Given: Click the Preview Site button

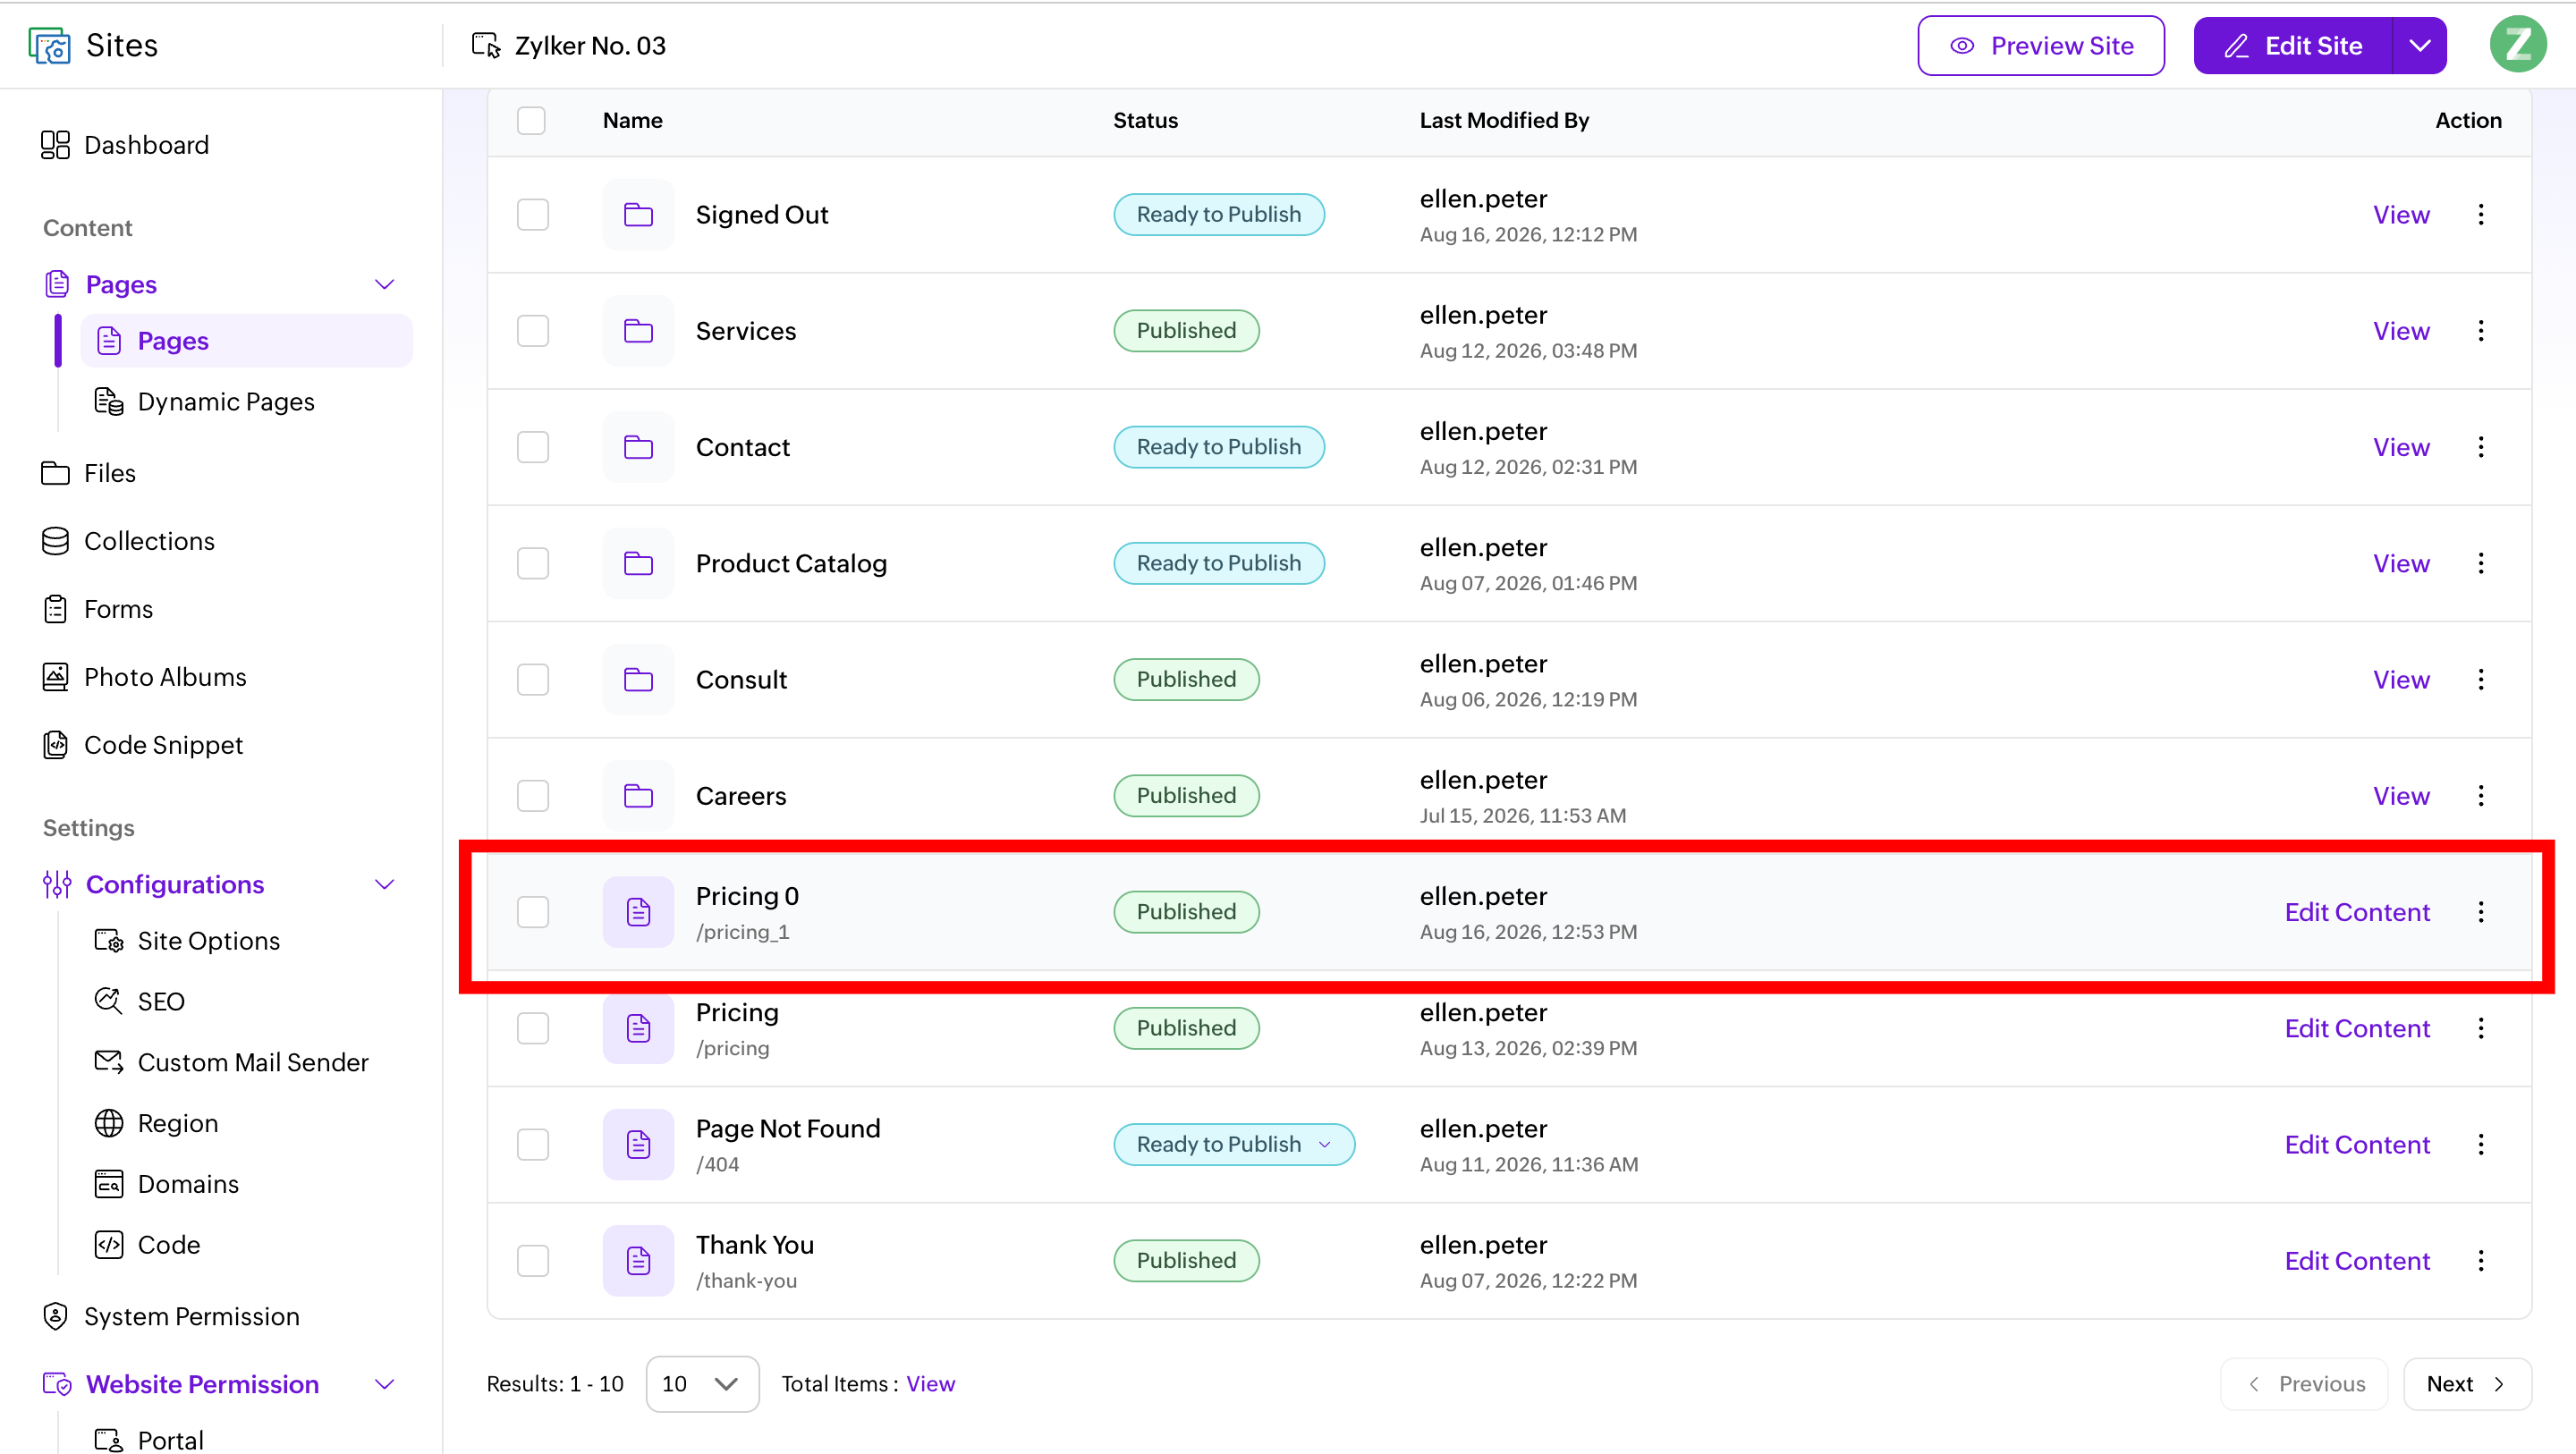Looking at the screenshot, I should [2041, 46].
